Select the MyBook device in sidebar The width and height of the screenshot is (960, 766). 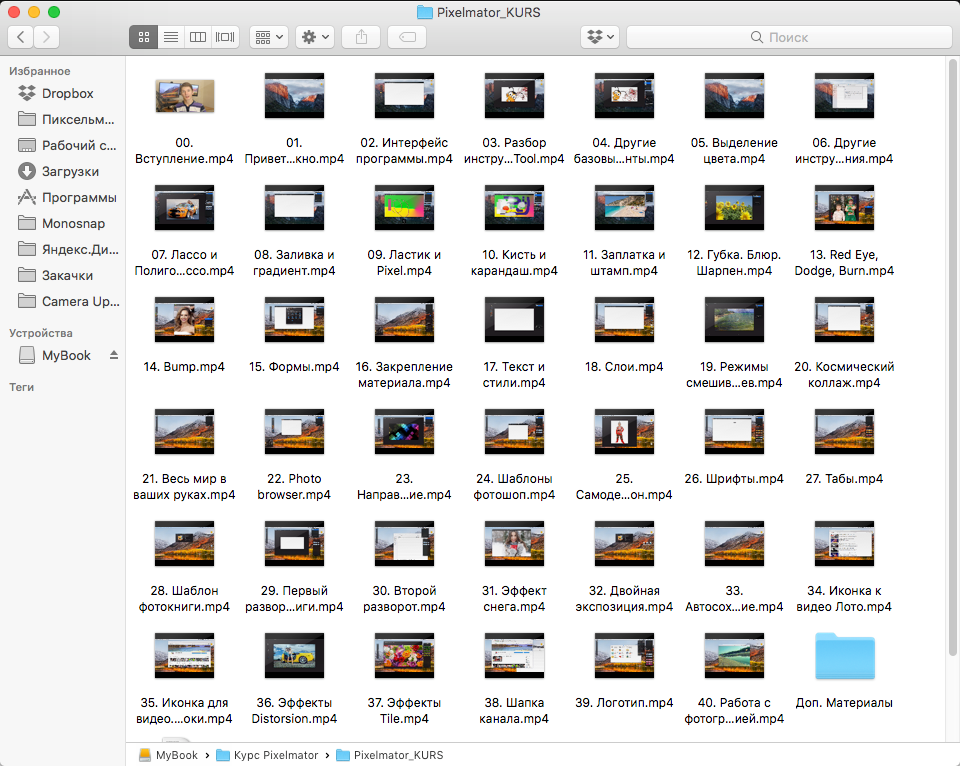(x=64, y=356)
